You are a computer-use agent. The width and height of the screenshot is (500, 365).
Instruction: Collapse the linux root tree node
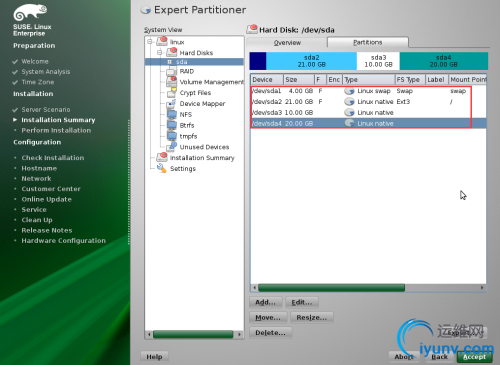click(x=150, y=42)
